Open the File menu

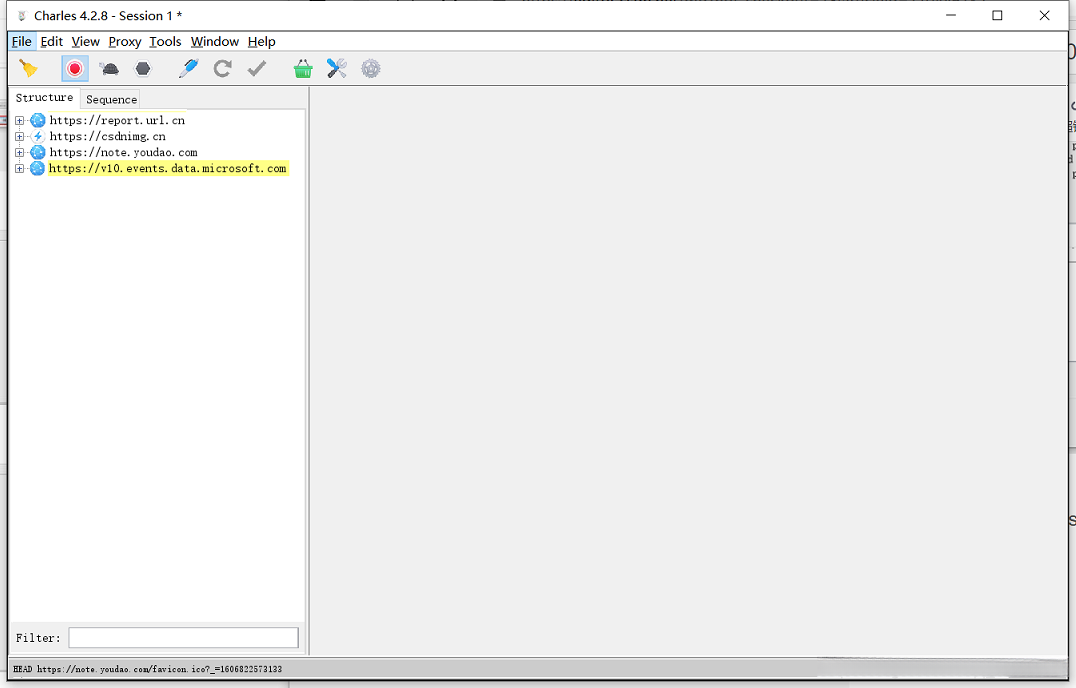pyautogui.click(x=21, y=42)
